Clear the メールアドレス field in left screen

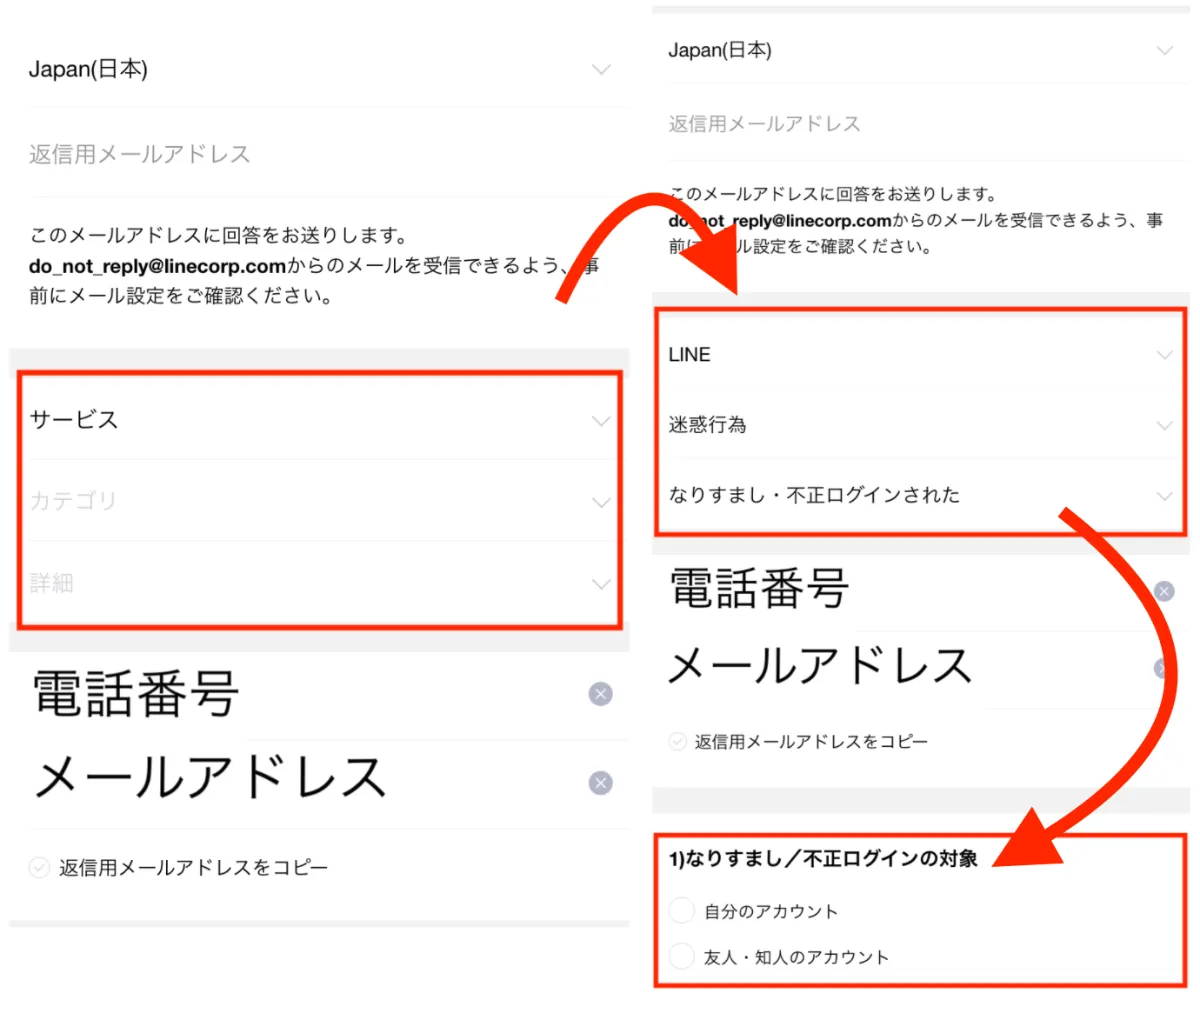pyautogui.click(x=600, y=783)
